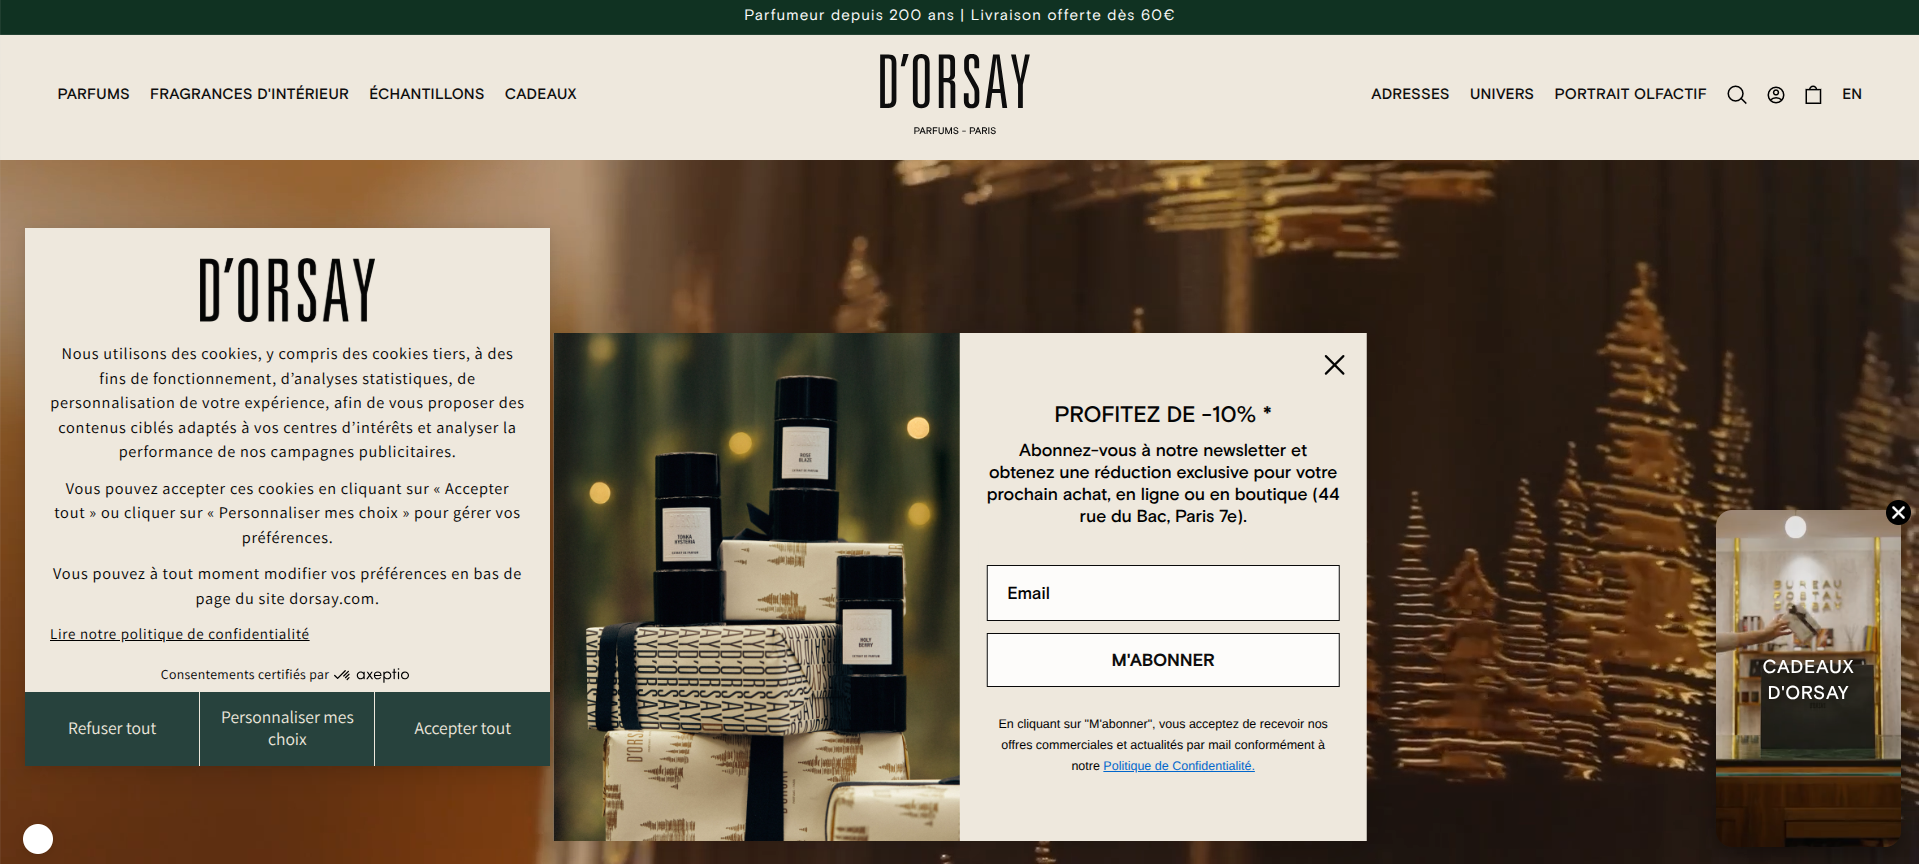Switch language to EN
The width and height of the screenshot is (1919, 864).
[1852, 94]
